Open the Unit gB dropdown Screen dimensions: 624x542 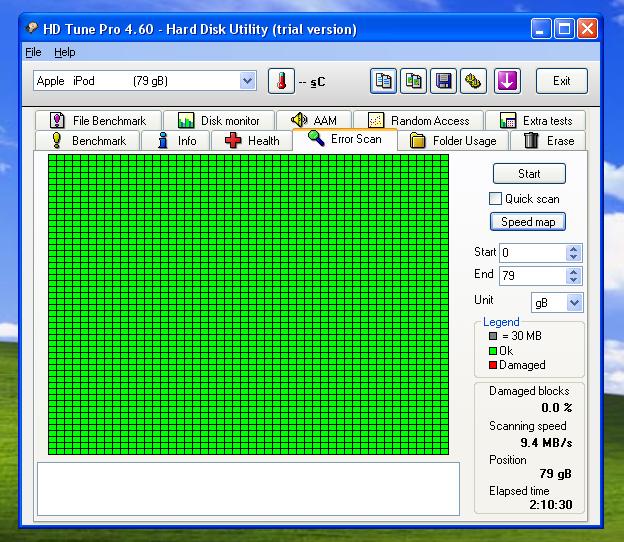(574, 302)
